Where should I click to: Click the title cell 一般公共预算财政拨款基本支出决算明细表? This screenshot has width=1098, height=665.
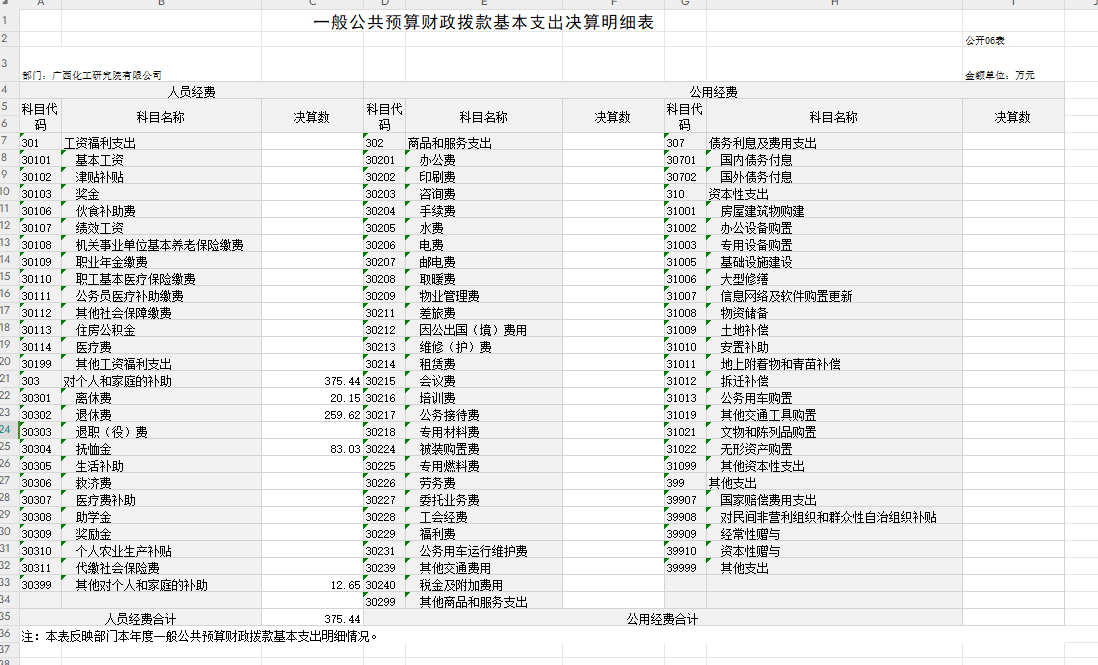click(484, 22)
